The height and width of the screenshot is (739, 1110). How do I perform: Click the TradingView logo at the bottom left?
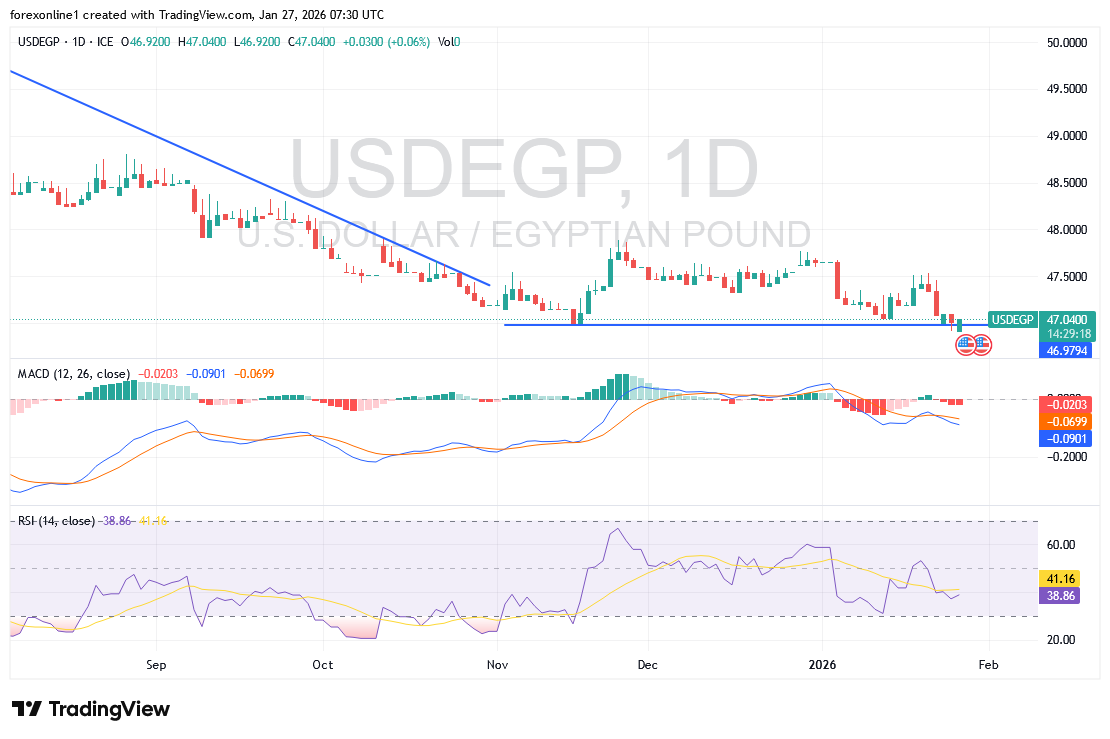(x=91, y=709)
